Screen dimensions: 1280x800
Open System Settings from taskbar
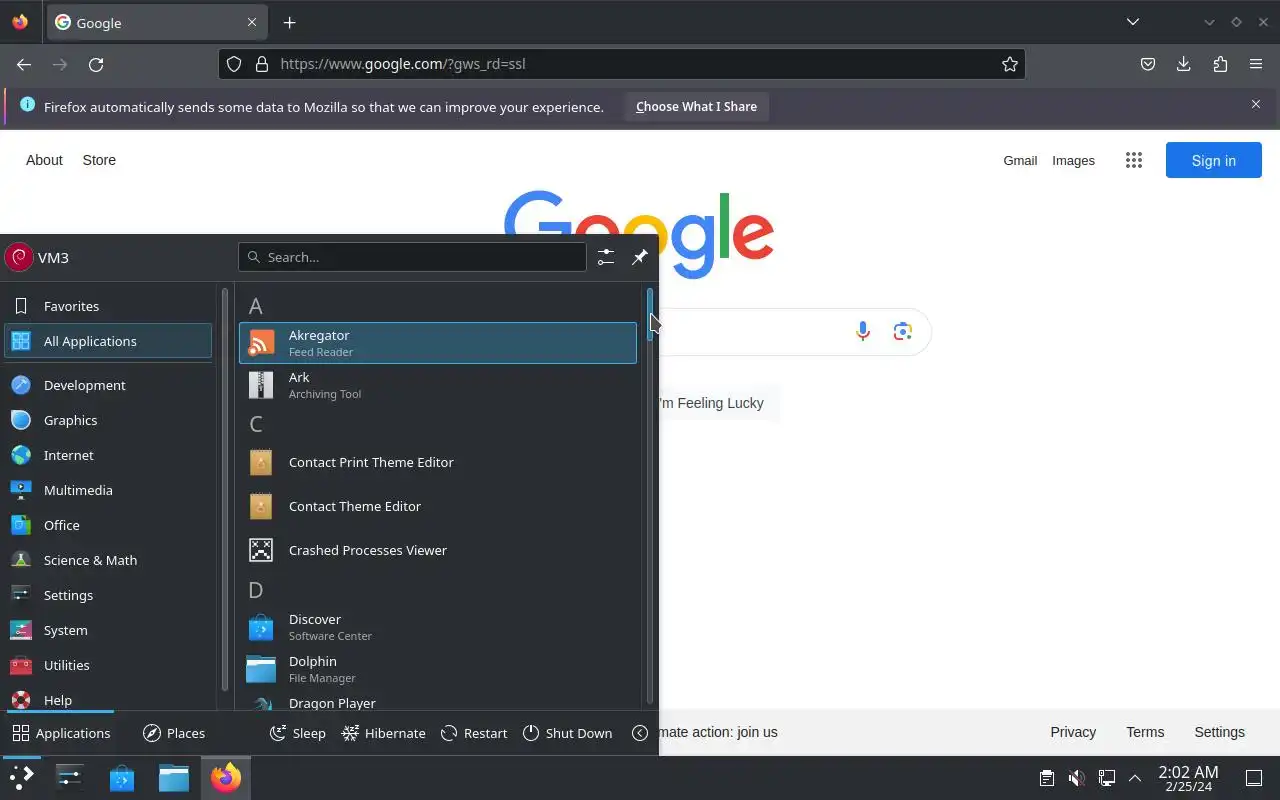pos(70,778)
